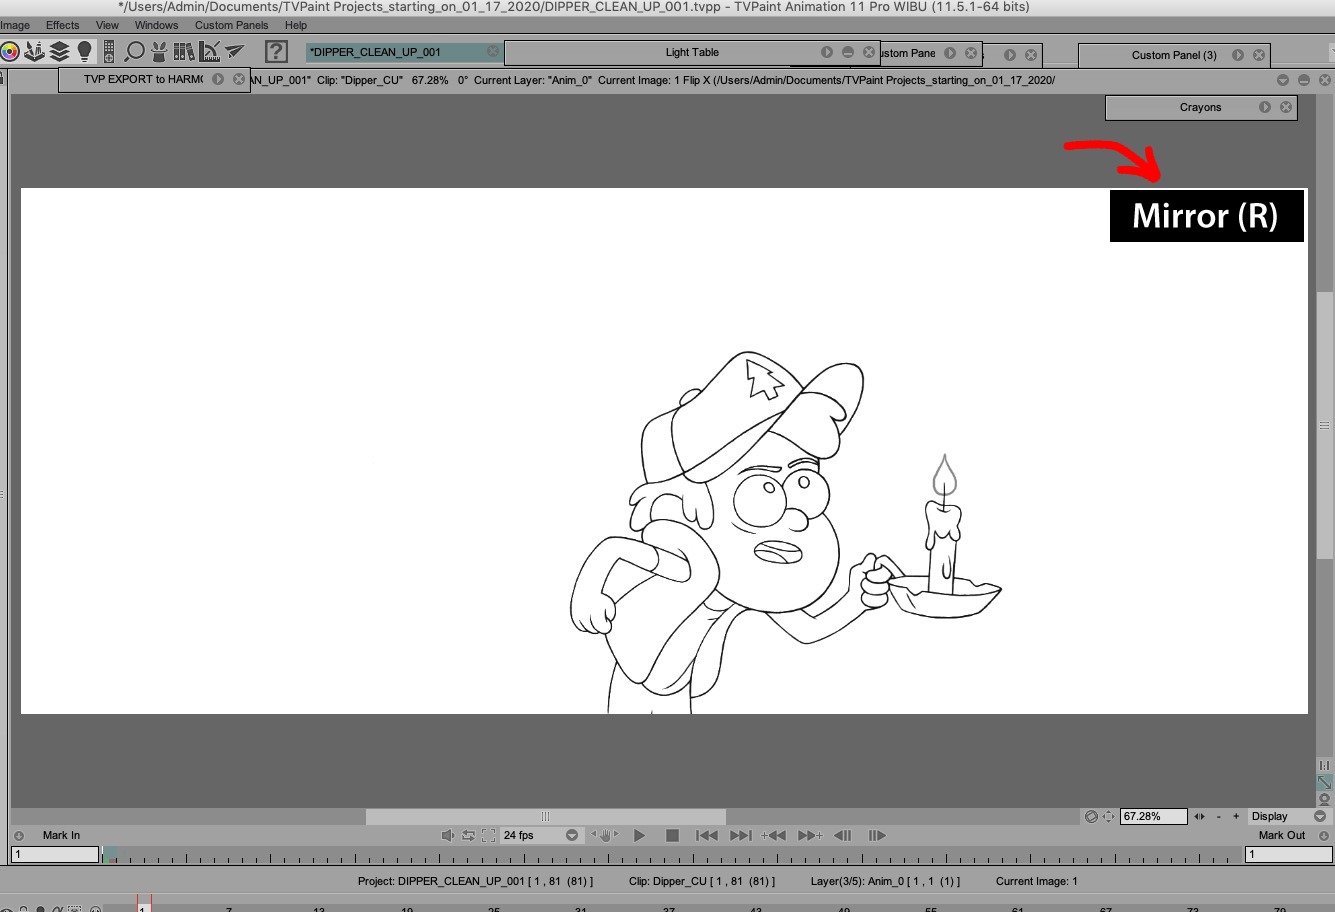Image resolution: width=1335 pixels, height=912 pixels.
Task: Open the project window options dropdown arrow
Action: coord(1283,80)
